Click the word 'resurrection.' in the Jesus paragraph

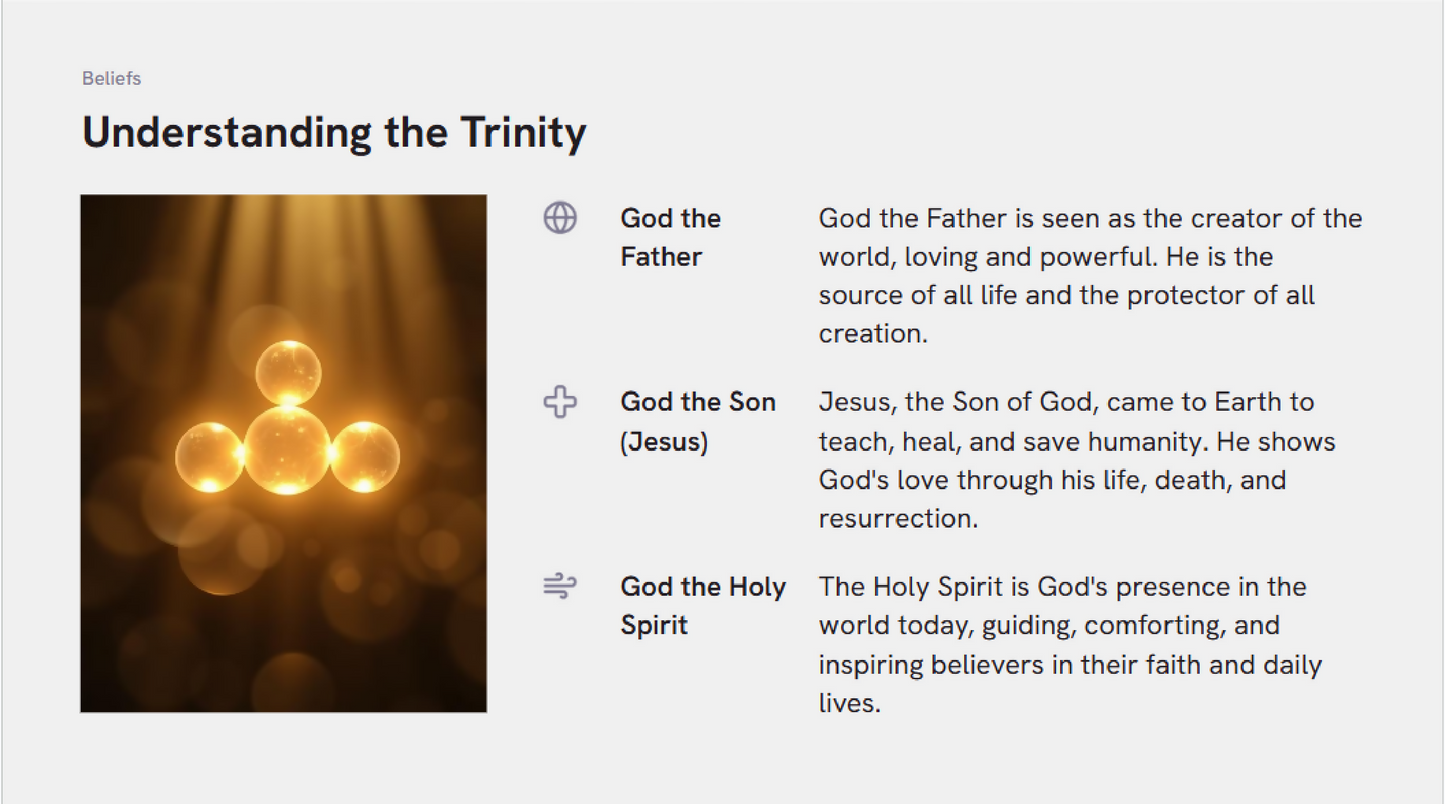tap(897, 519)
